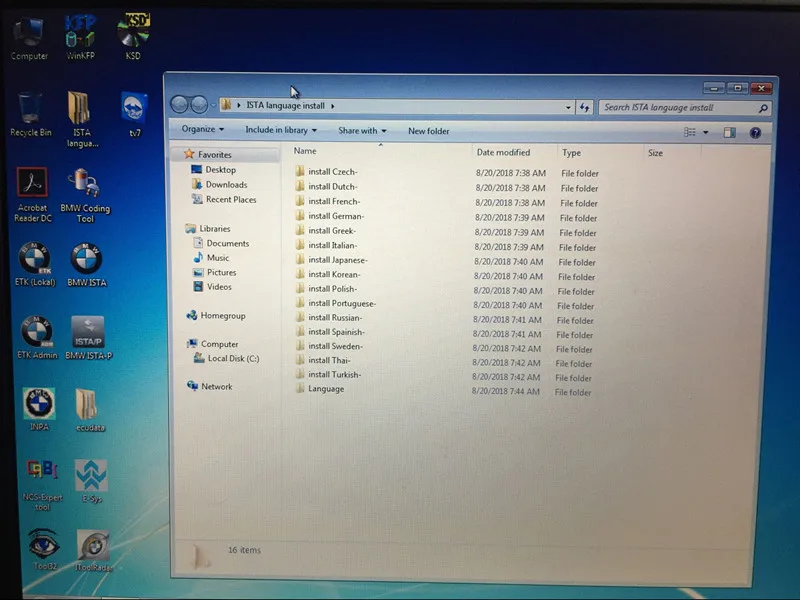800x600 pixels.
Task: Select the IToolRadar desktop icon
Action: pos(94,551)
